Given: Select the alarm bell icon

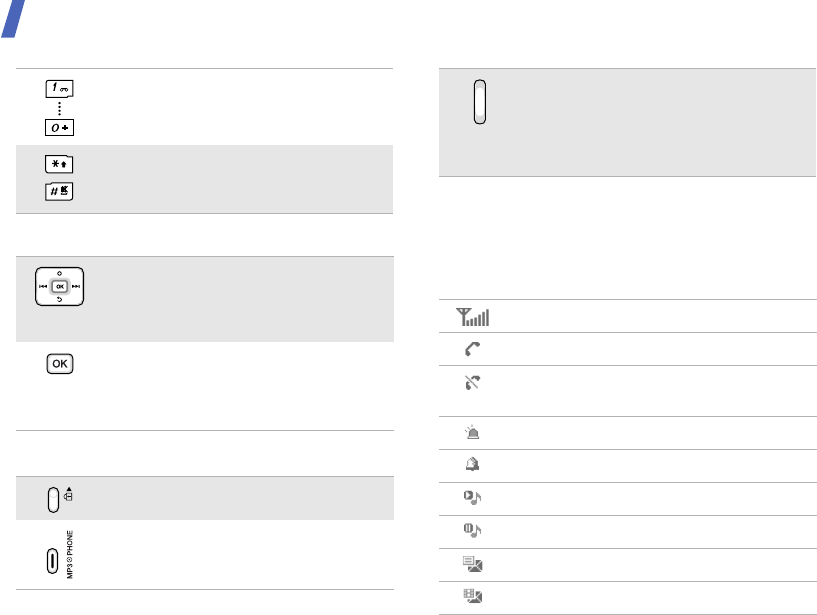Looking at the screenshot, I should click(471, 465).
